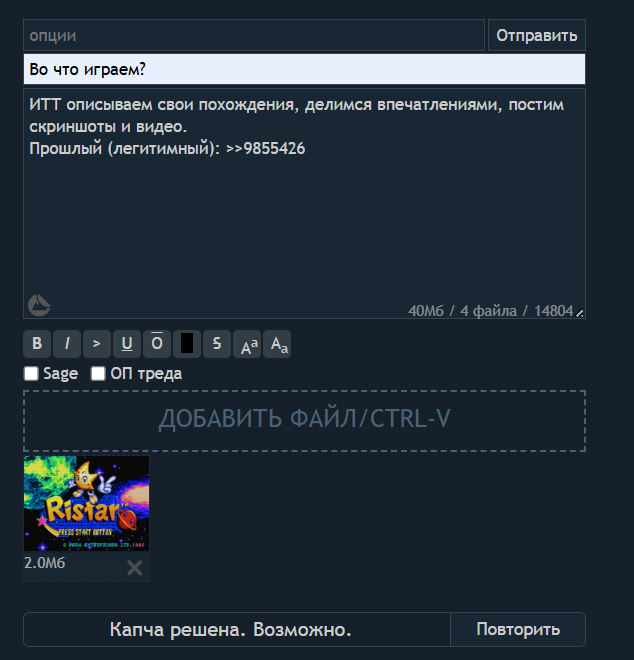Apply italic formatting with I button

point(67,344)
